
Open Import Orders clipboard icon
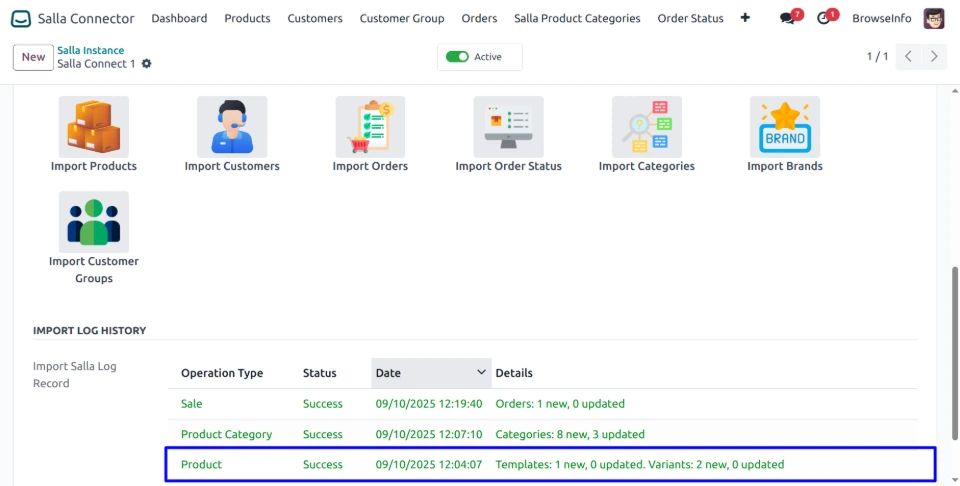370,126
